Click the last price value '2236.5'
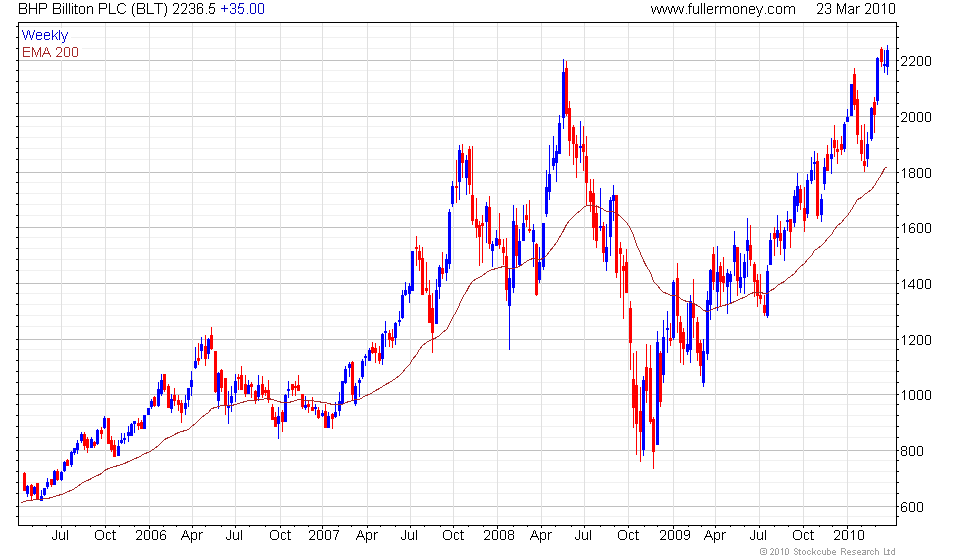 point(194,9)
